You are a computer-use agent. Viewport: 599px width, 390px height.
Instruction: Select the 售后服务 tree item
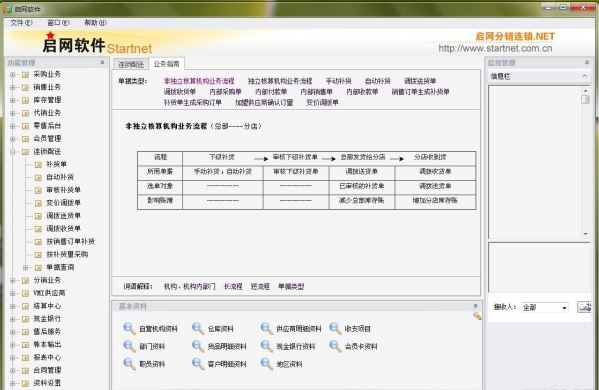(47, 332)
